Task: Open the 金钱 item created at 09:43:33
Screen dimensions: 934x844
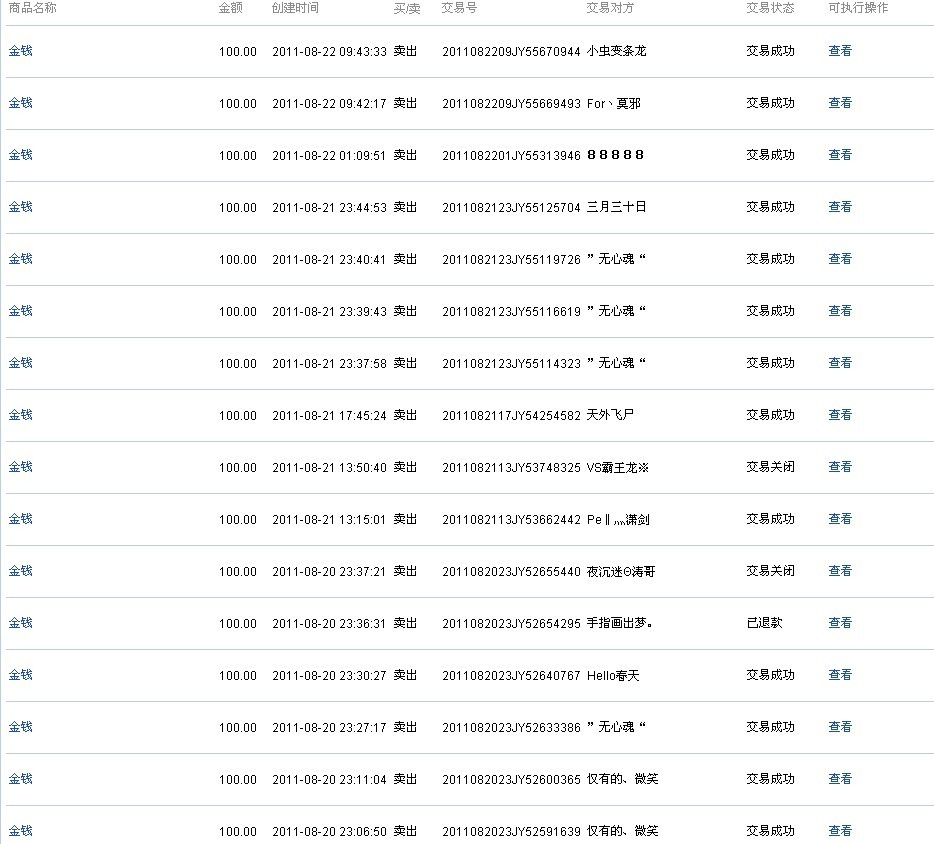Action: pyautogui.click(x=20, y=51)
